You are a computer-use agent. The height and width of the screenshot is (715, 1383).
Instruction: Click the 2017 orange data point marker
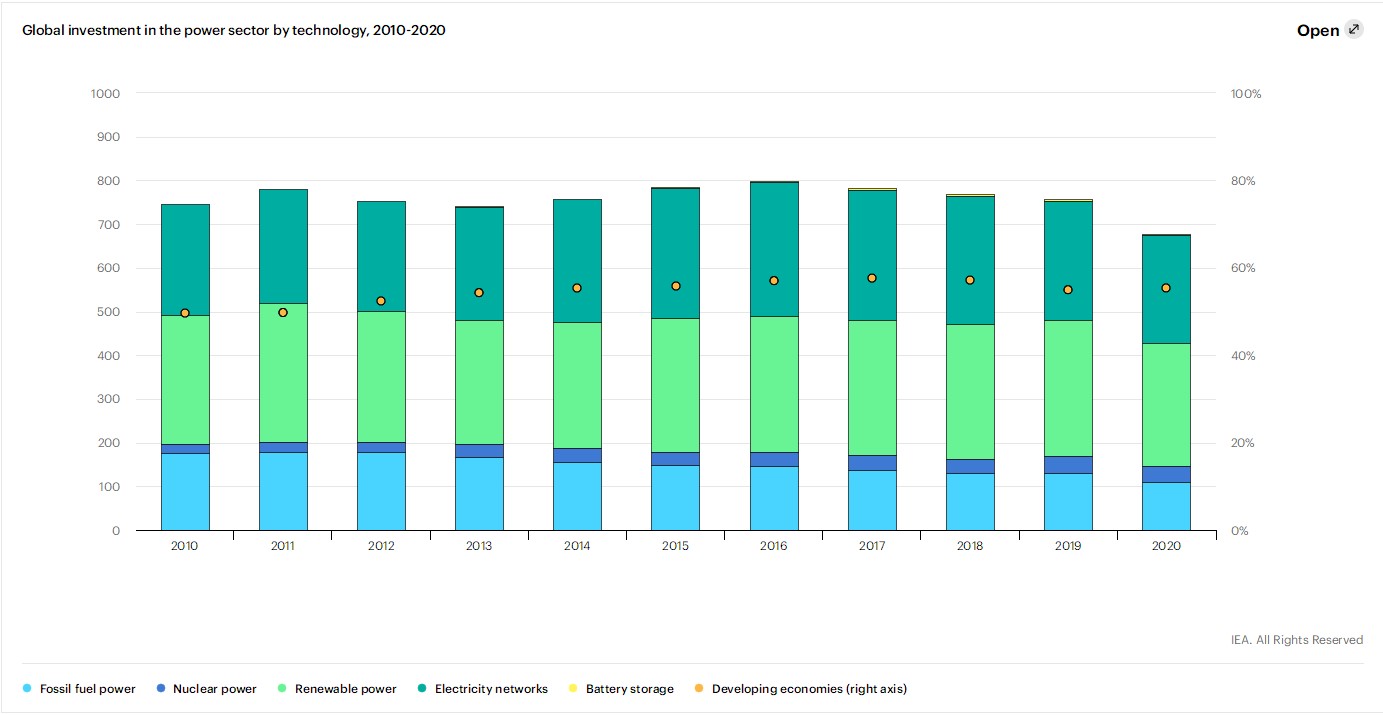[872, 278]
